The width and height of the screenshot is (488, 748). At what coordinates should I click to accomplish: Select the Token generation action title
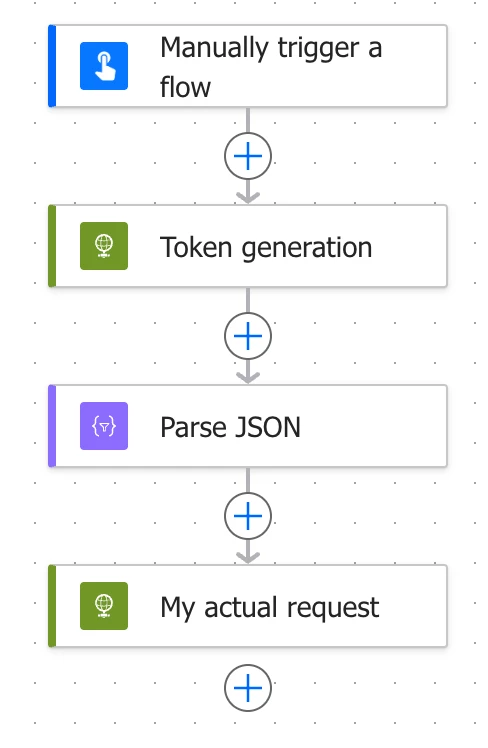(x=266, y=248)
